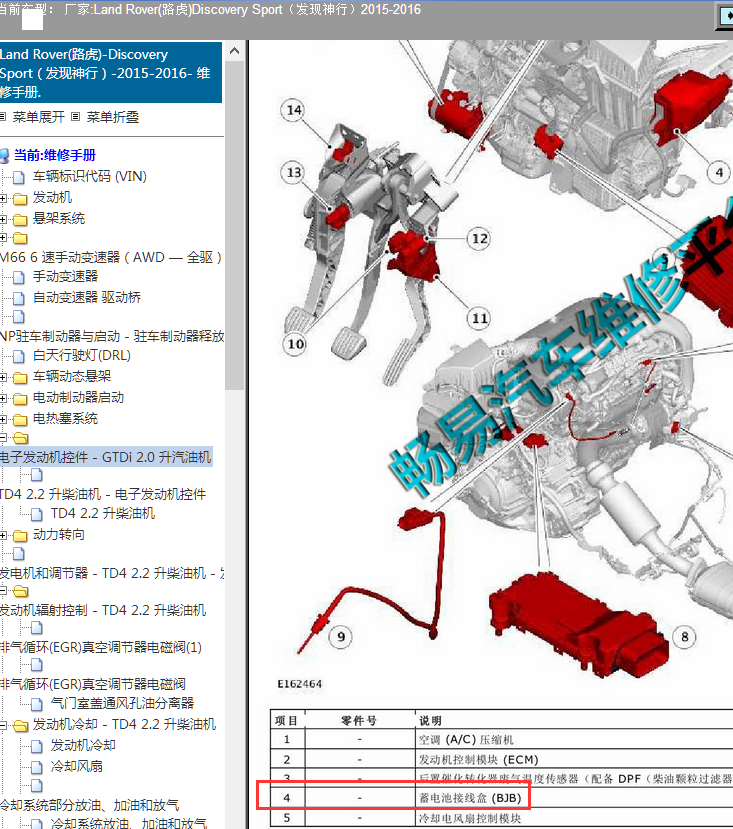Open 驻车制动器与启动 - 驻车制动器释放 entry
This screenshot has width=733, height=829.
coord(112,336)
